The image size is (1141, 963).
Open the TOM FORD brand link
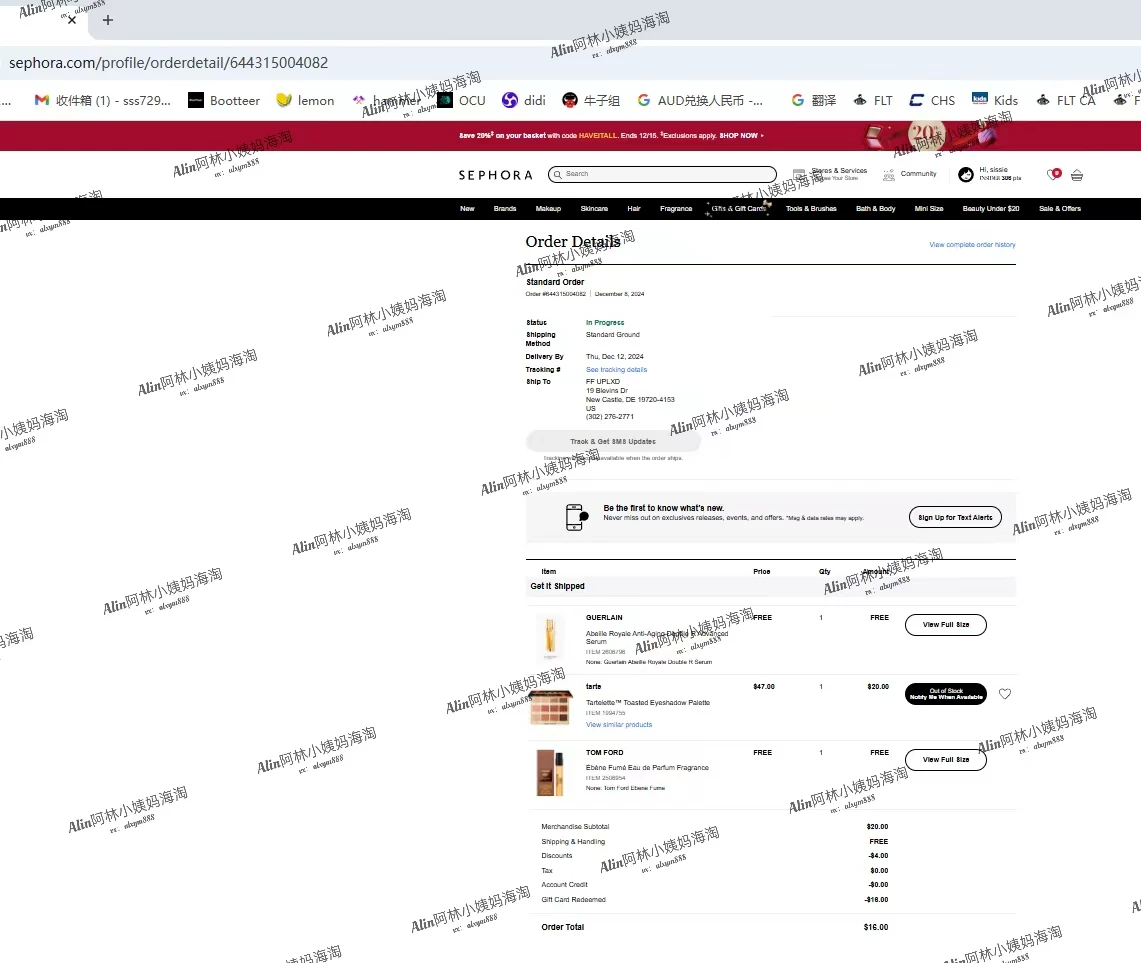(x=604, y=753)
